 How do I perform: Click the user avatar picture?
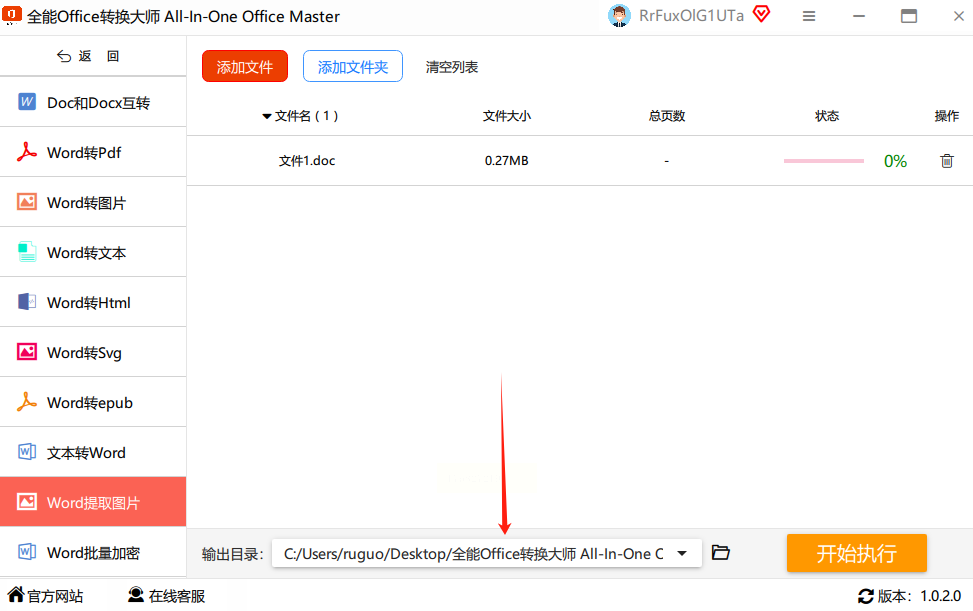pyautogui.click(x=619, y=16)
